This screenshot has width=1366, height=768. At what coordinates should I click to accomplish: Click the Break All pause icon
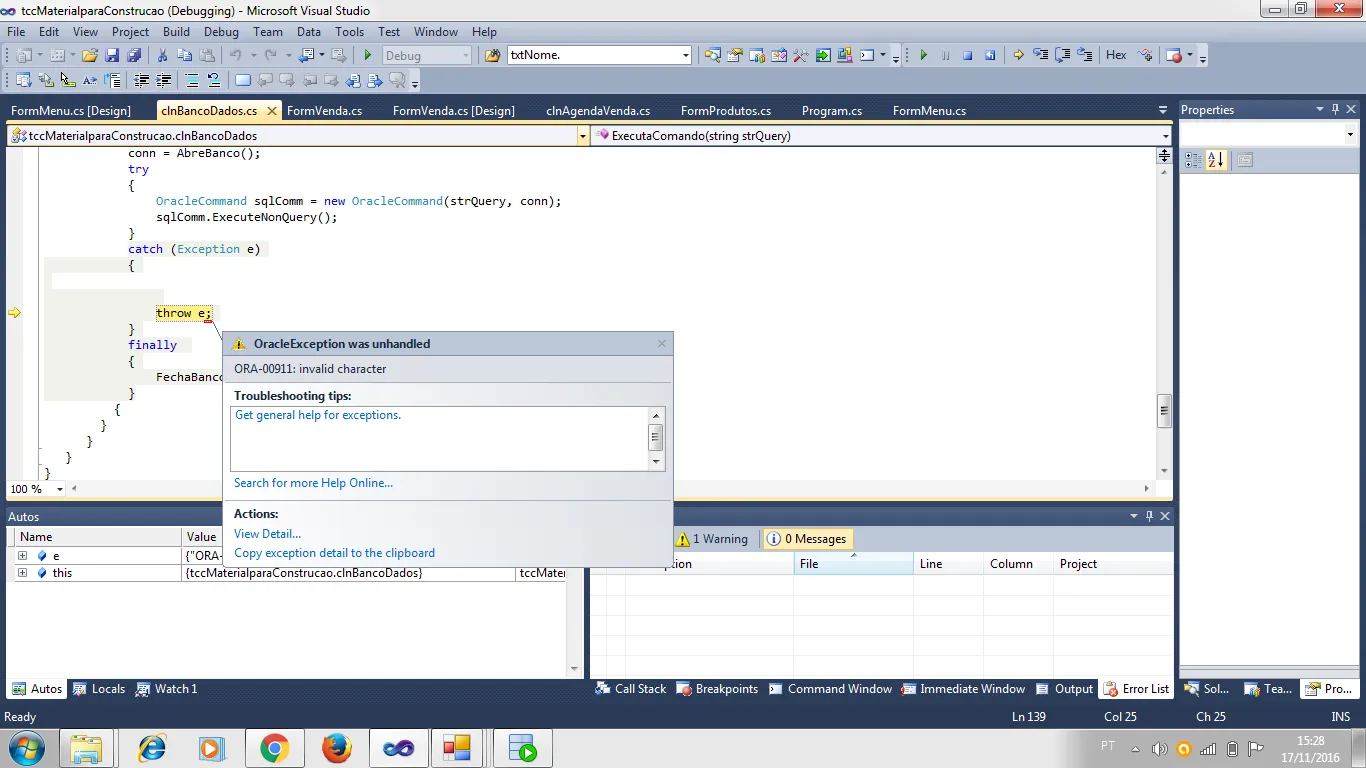click(945, 55)
